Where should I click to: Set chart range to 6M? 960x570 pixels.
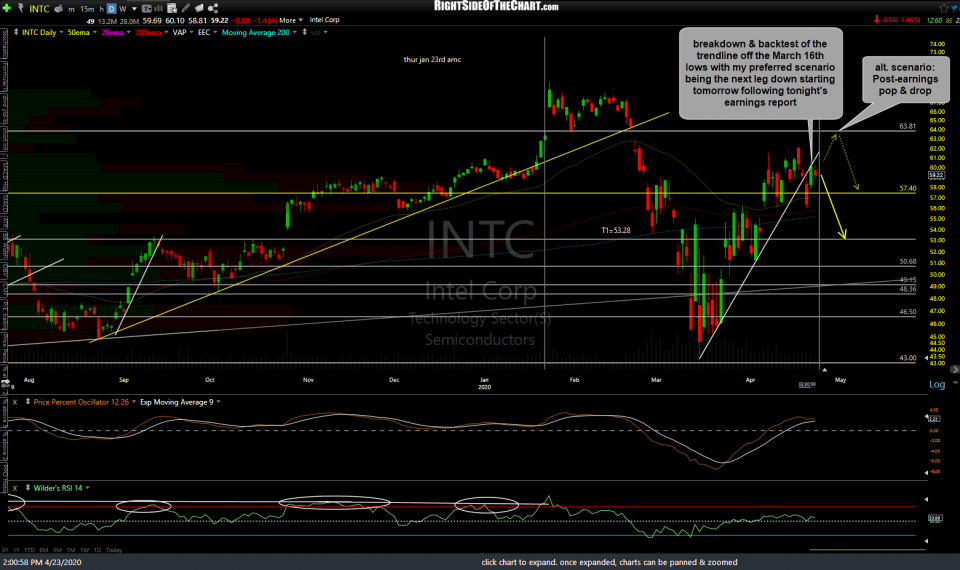point(43,550)
